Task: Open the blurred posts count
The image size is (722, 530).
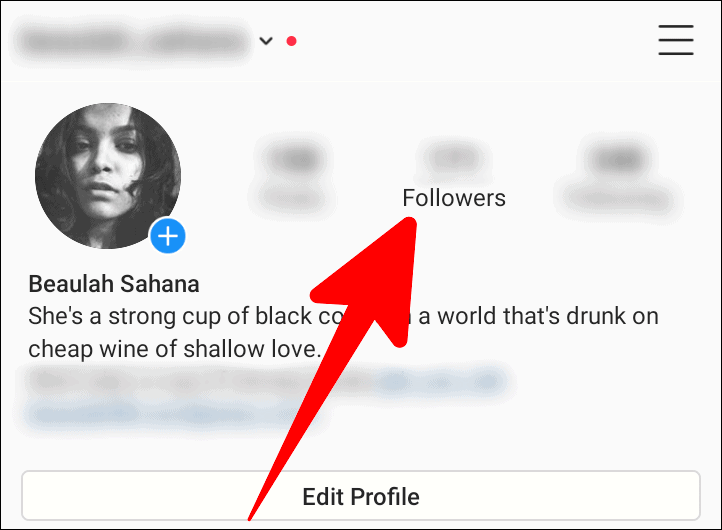Action: click(297, 159)
